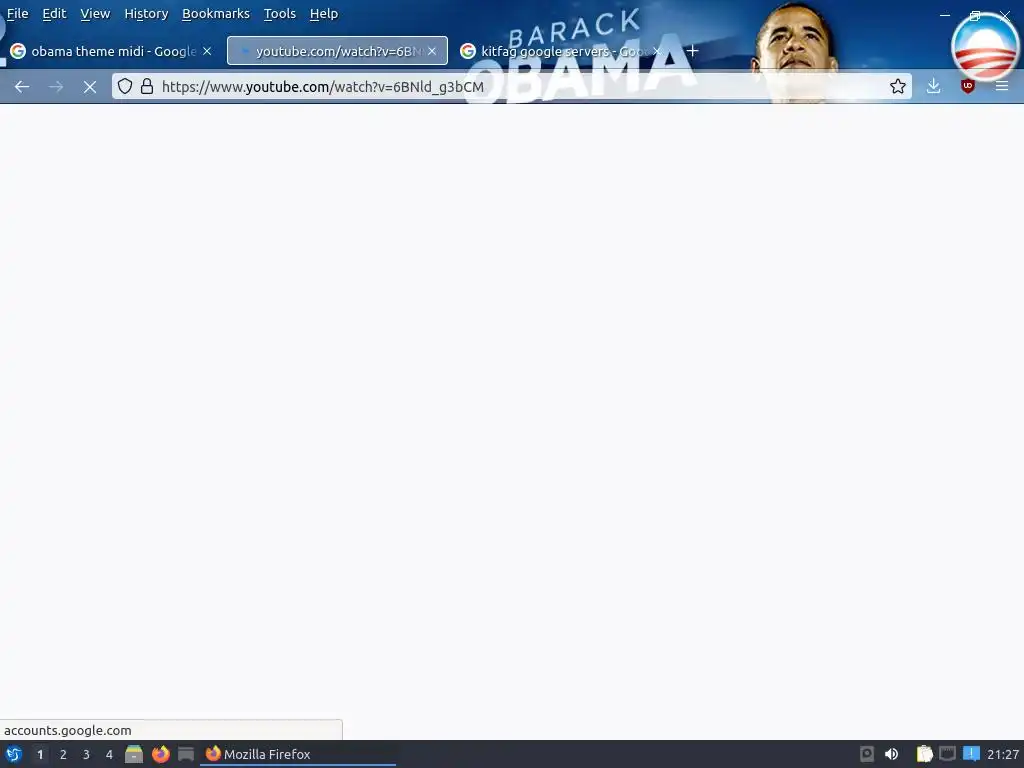Screen dimensions: 1024x768
Task: Open the Edit menu
Action: point(54,14)
